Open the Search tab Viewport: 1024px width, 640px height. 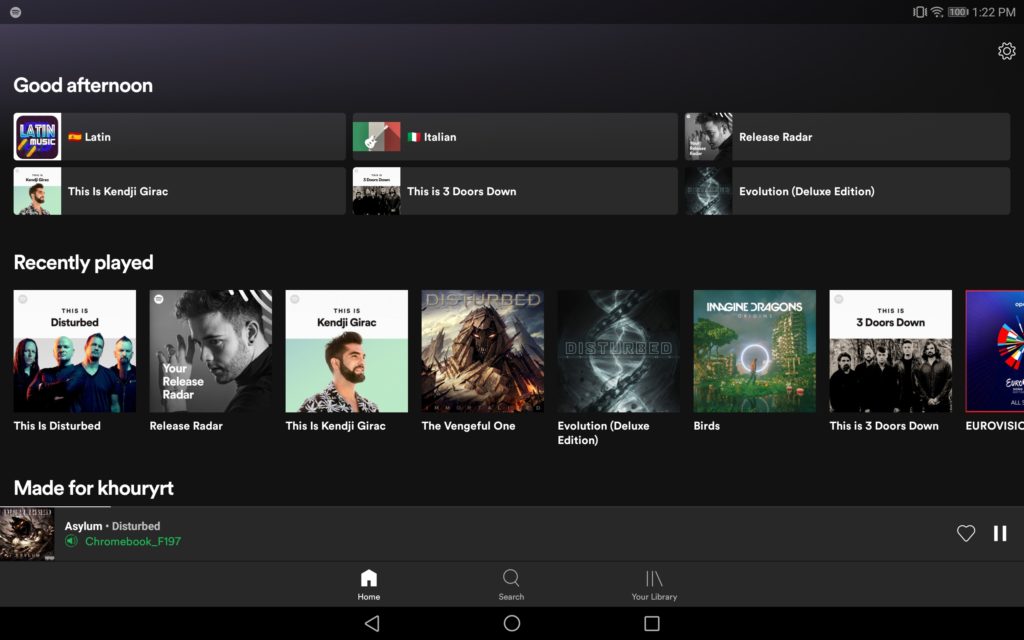(x=511, y=584)
